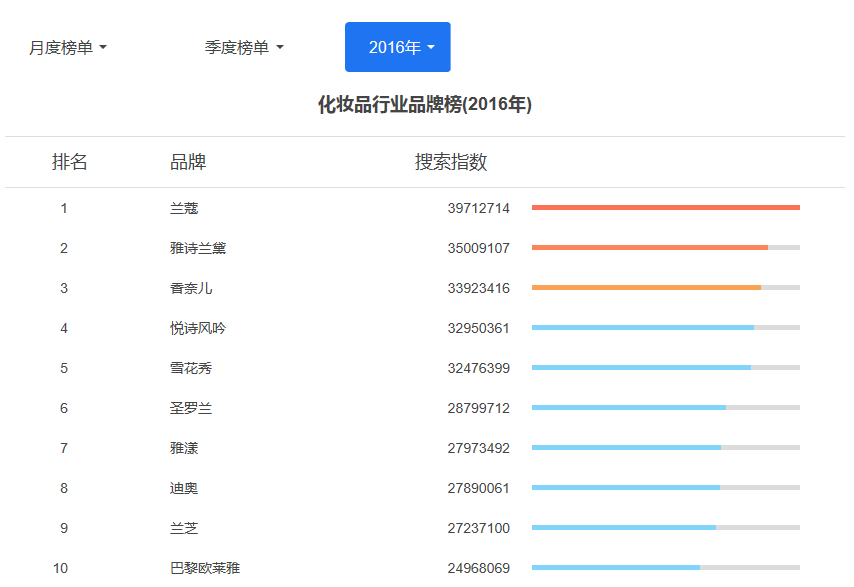The width and height of the screenshot is (854, 587).
Task: Click search index value 27237100
Action: pyautogui.click(x=479, y=528)
